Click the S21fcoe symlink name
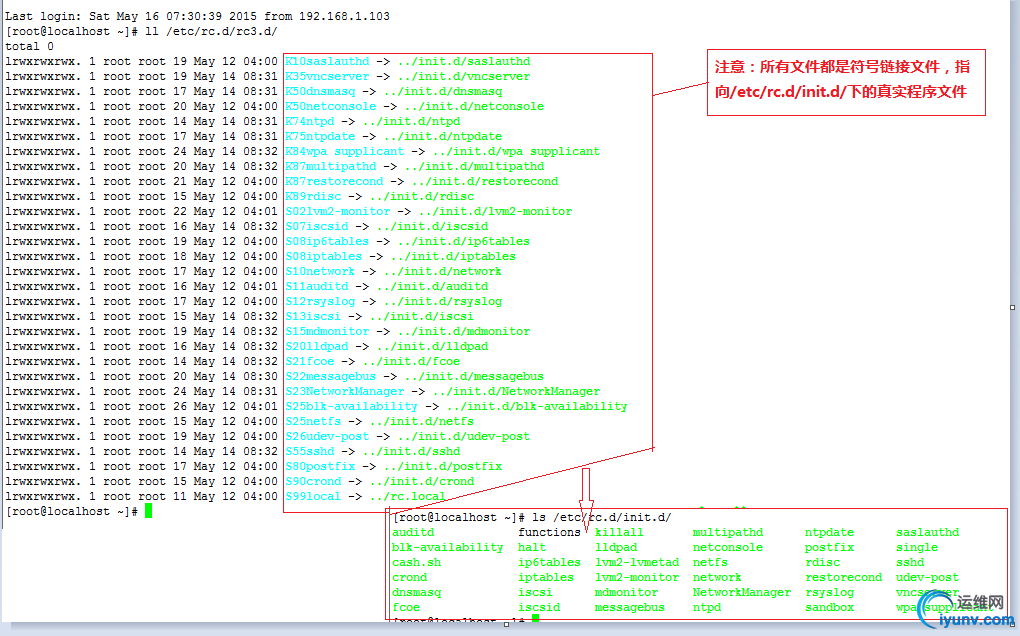The width and height of the screenshot is (1020, 636). pyautogui.click(x=310, y=361)
